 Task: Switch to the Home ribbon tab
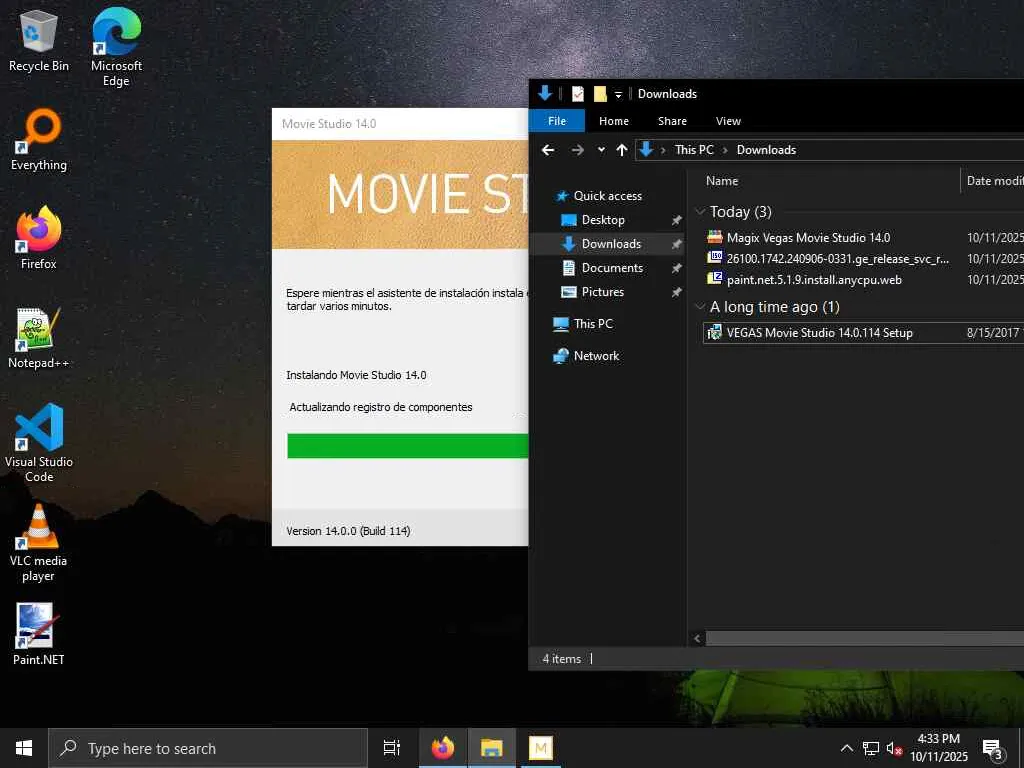614,121
